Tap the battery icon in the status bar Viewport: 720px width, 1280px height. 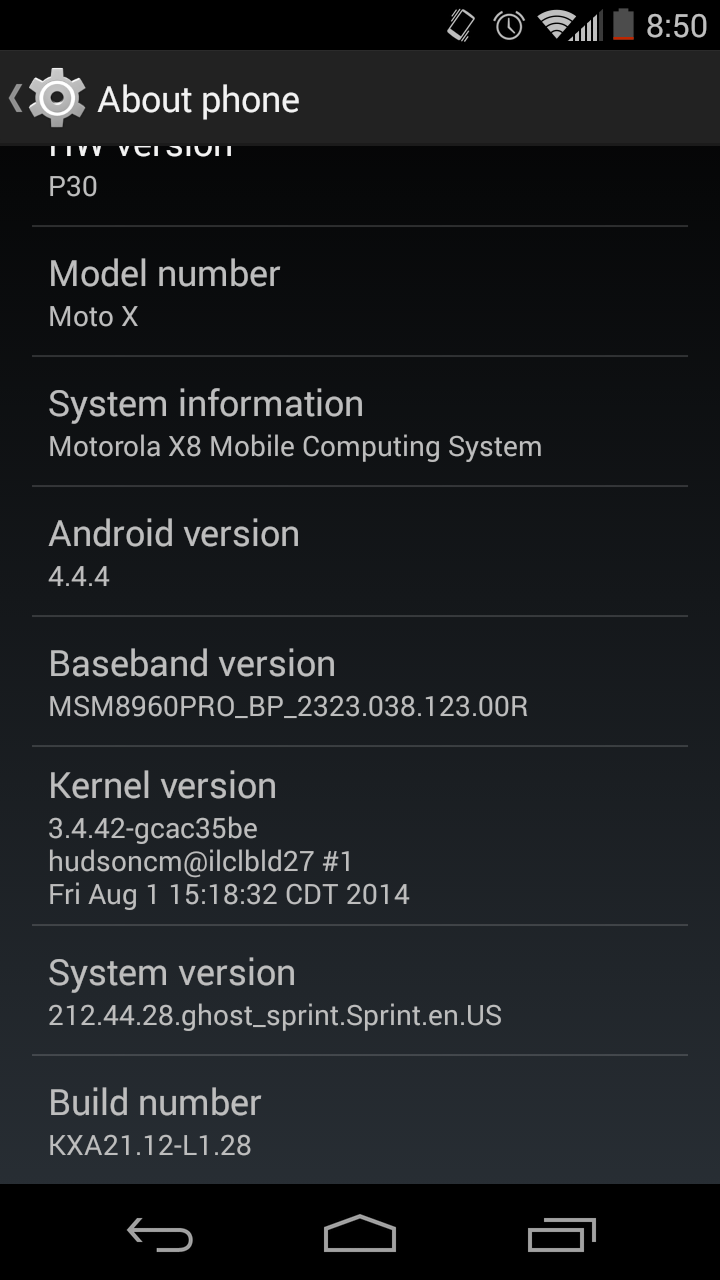pyautogui.click(x=623, y=25)
